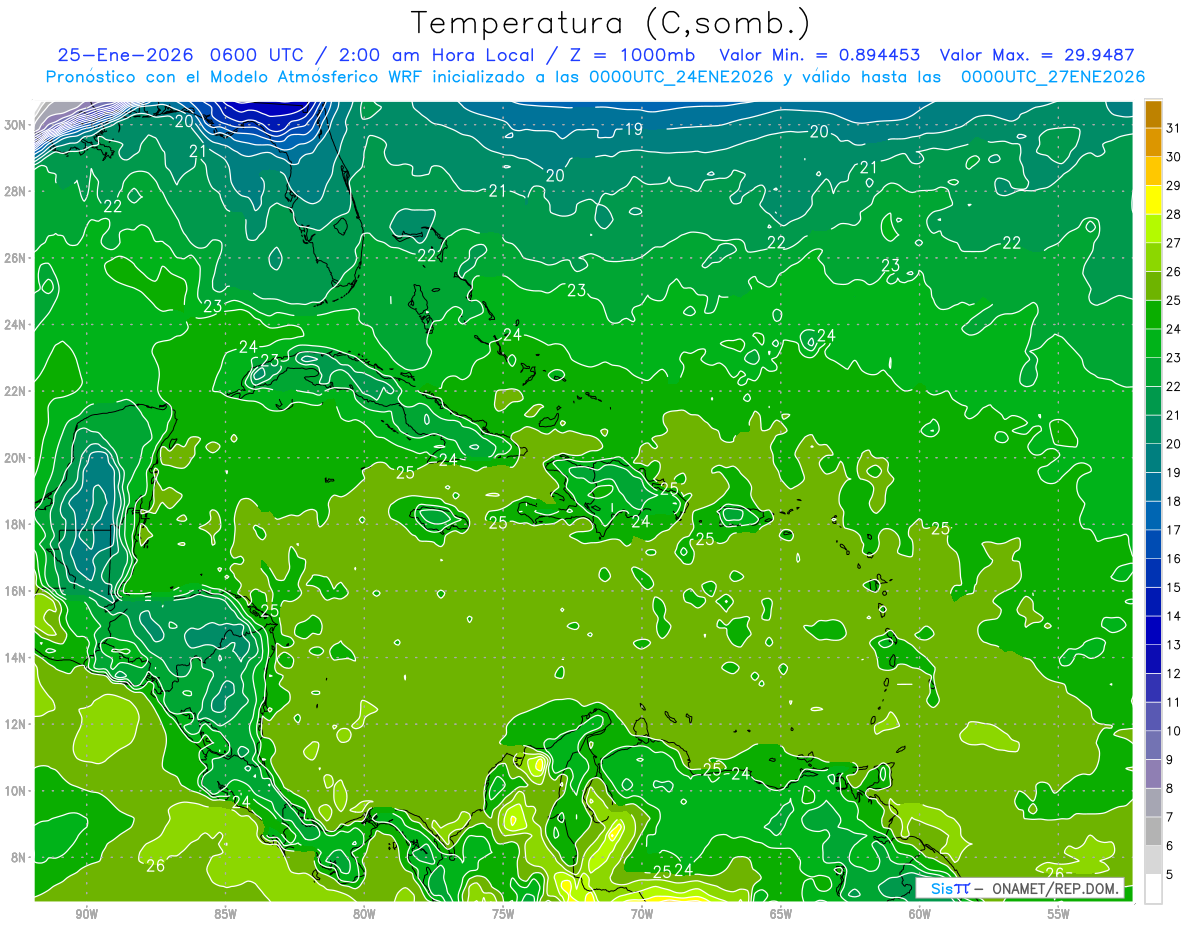Viewport: 1200px width, 927px height.
Task: Click the 24N latitude axis label
Action: coord(17,325)
